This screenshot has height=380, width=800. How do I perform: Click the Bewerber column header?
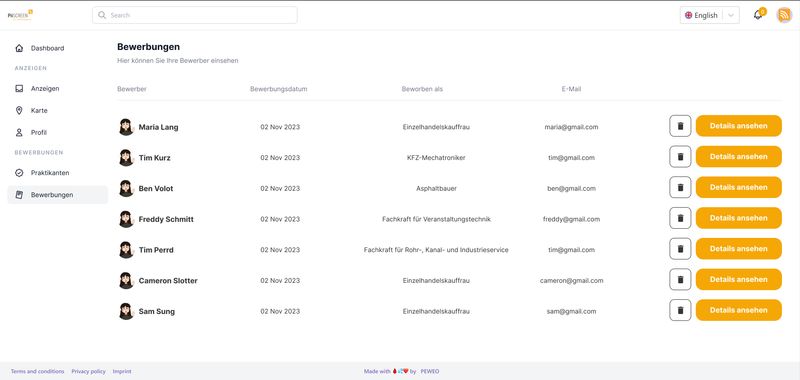[132, 89]
